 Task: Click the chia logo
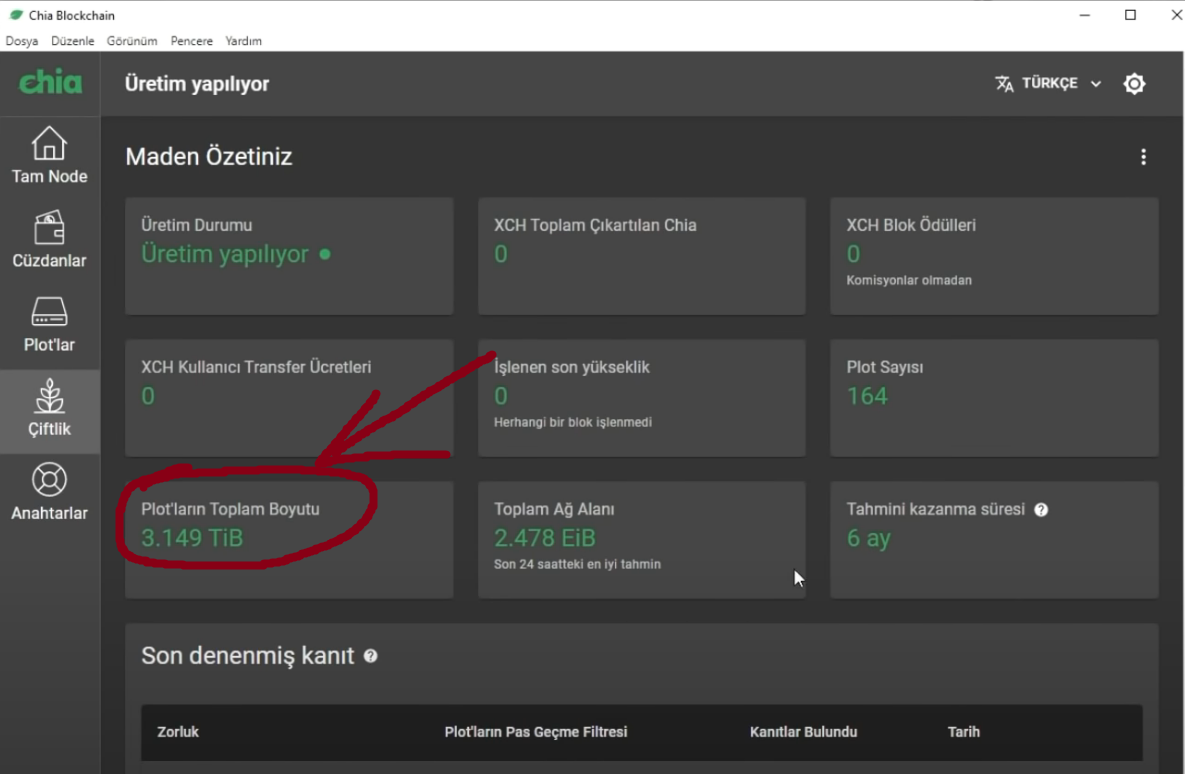(x=50, y=82)
